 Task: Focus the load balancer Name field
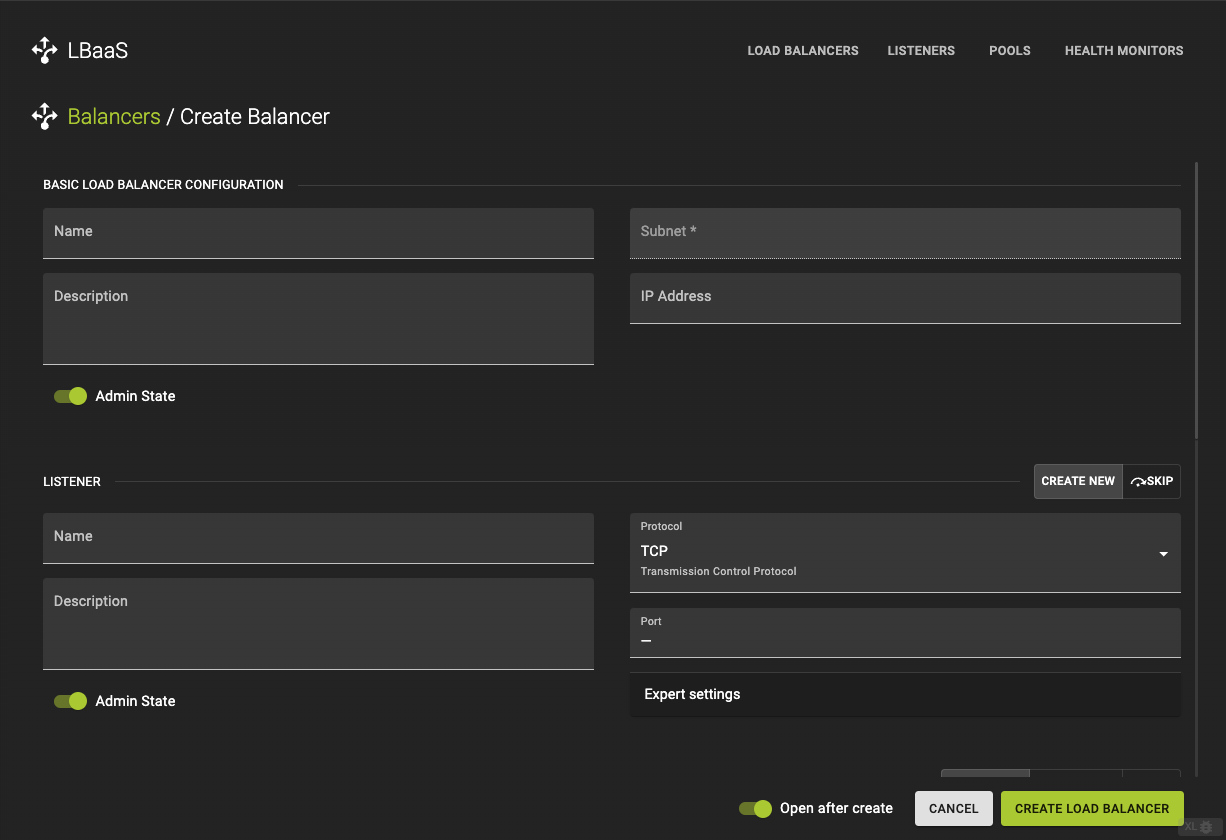tap(318, 233)
